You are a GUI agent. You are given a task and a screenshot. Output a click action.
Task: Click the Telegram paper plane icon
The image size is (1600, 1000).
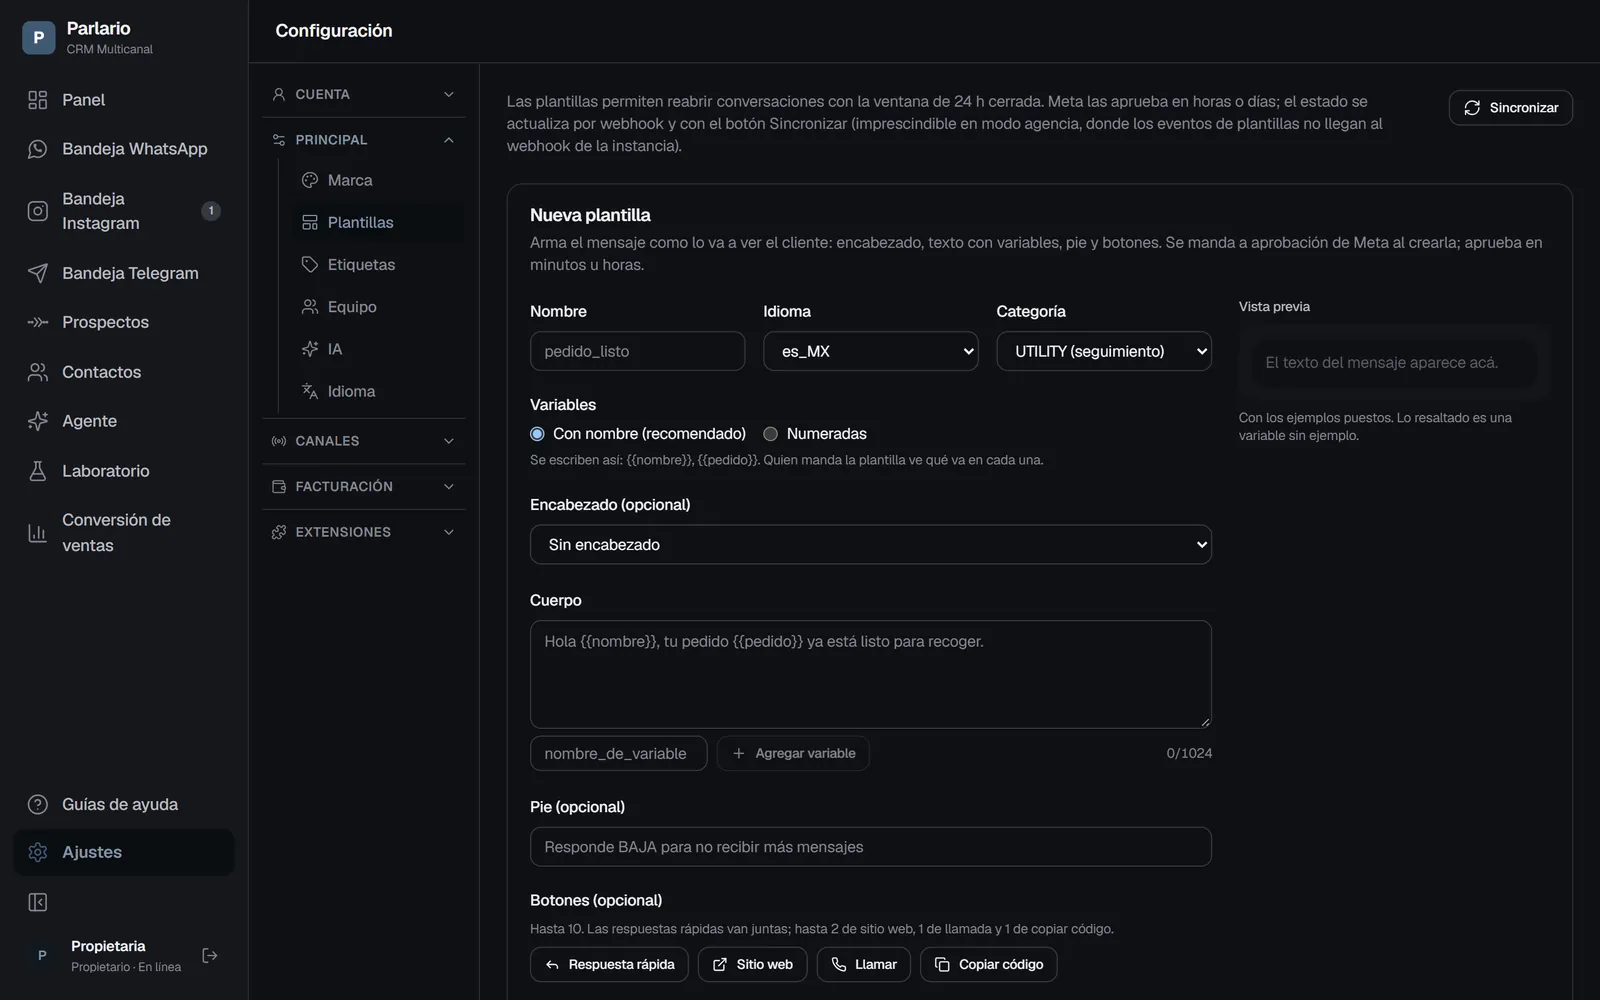point(38,273)
